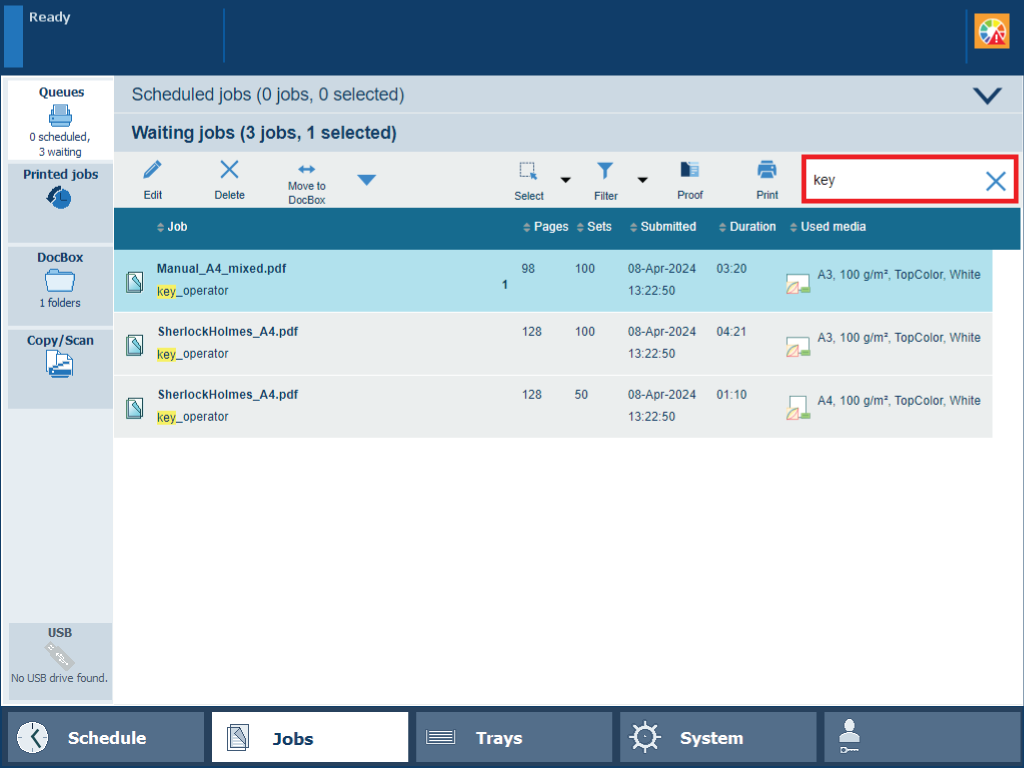Click the Proof icon in toolbar
The width and height of the screenshot is (1024, 768).
[690, 171]
